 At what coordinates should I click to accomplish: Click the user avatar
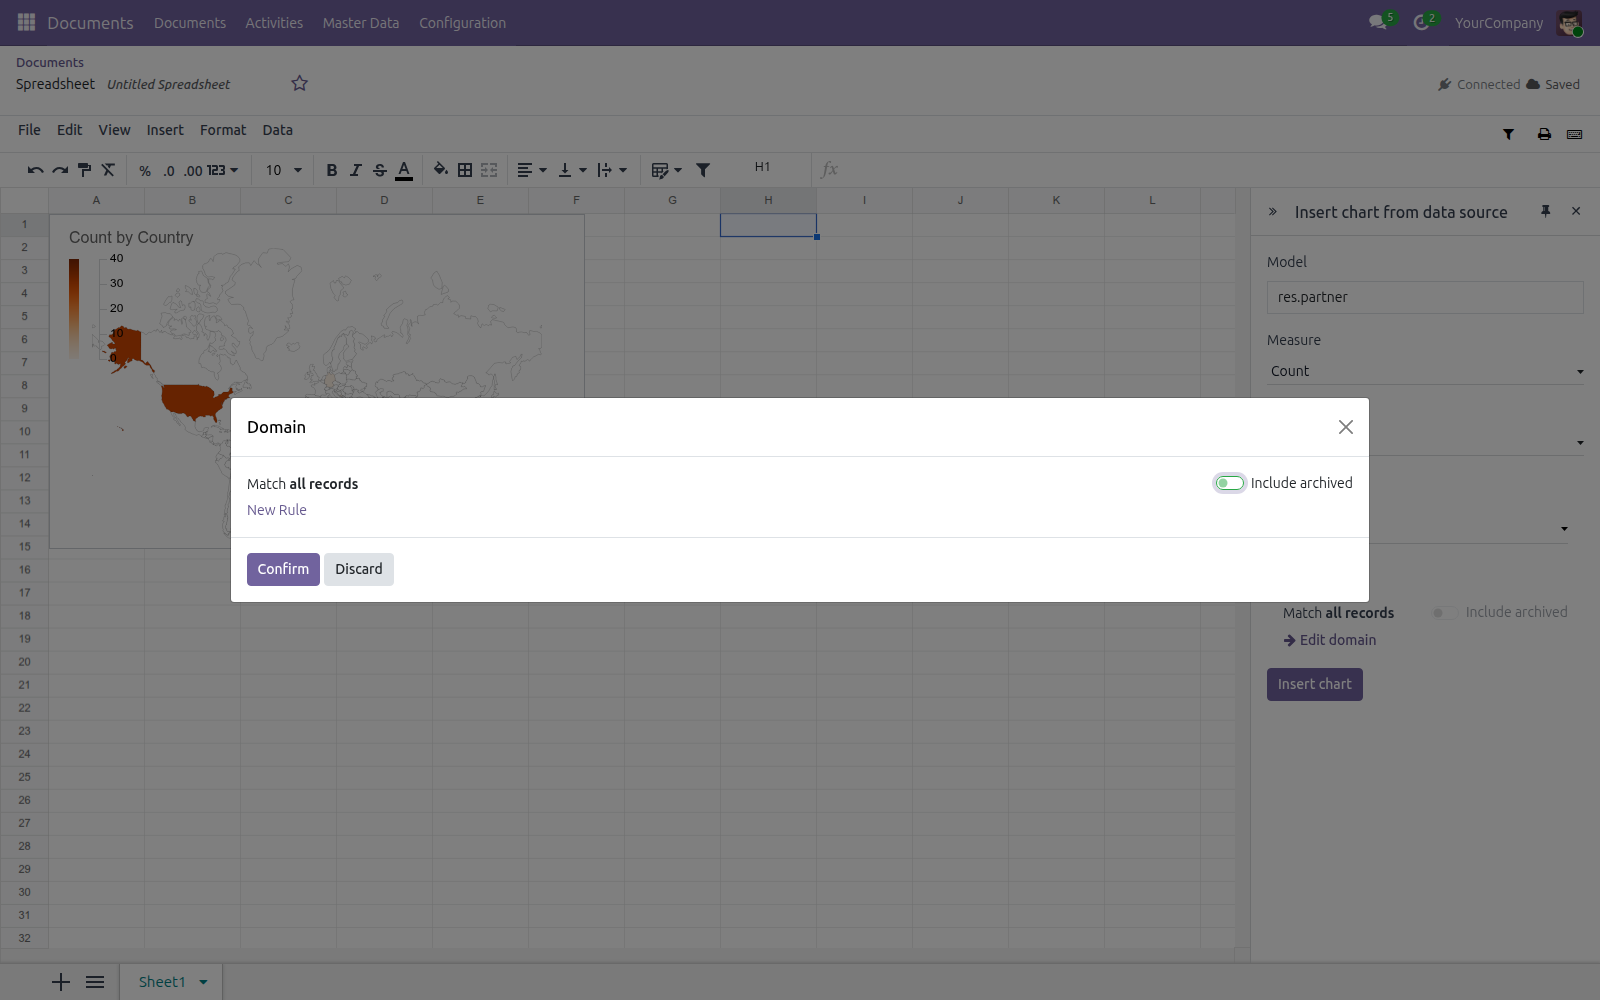coord(1570,23)
